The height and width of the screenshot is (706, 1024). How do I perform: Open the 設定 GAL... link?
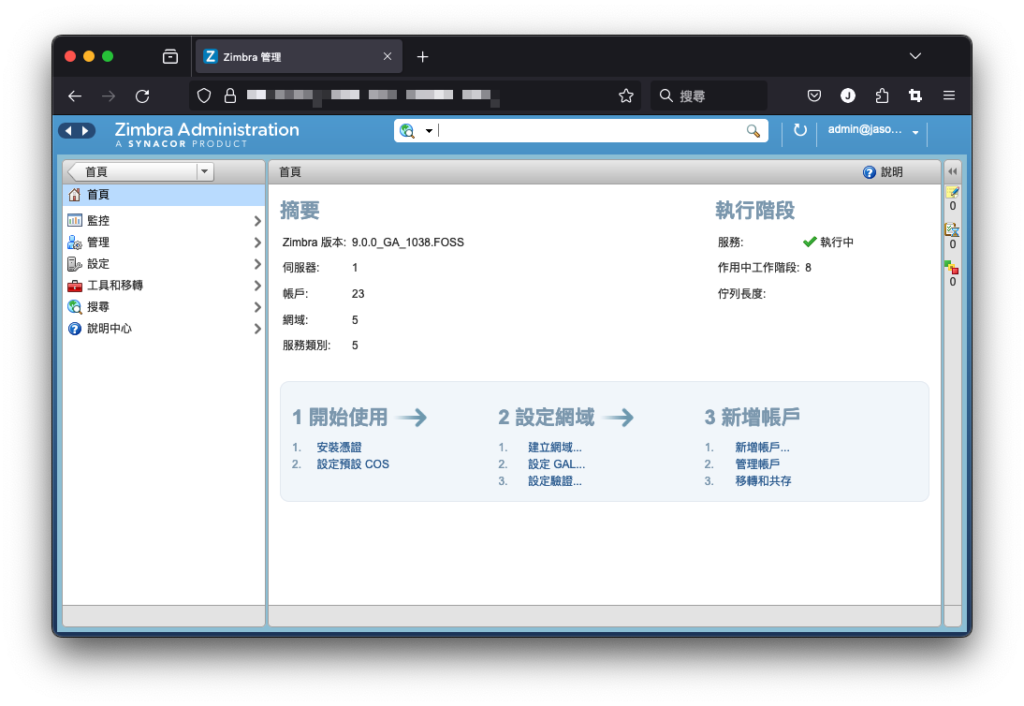556,464
